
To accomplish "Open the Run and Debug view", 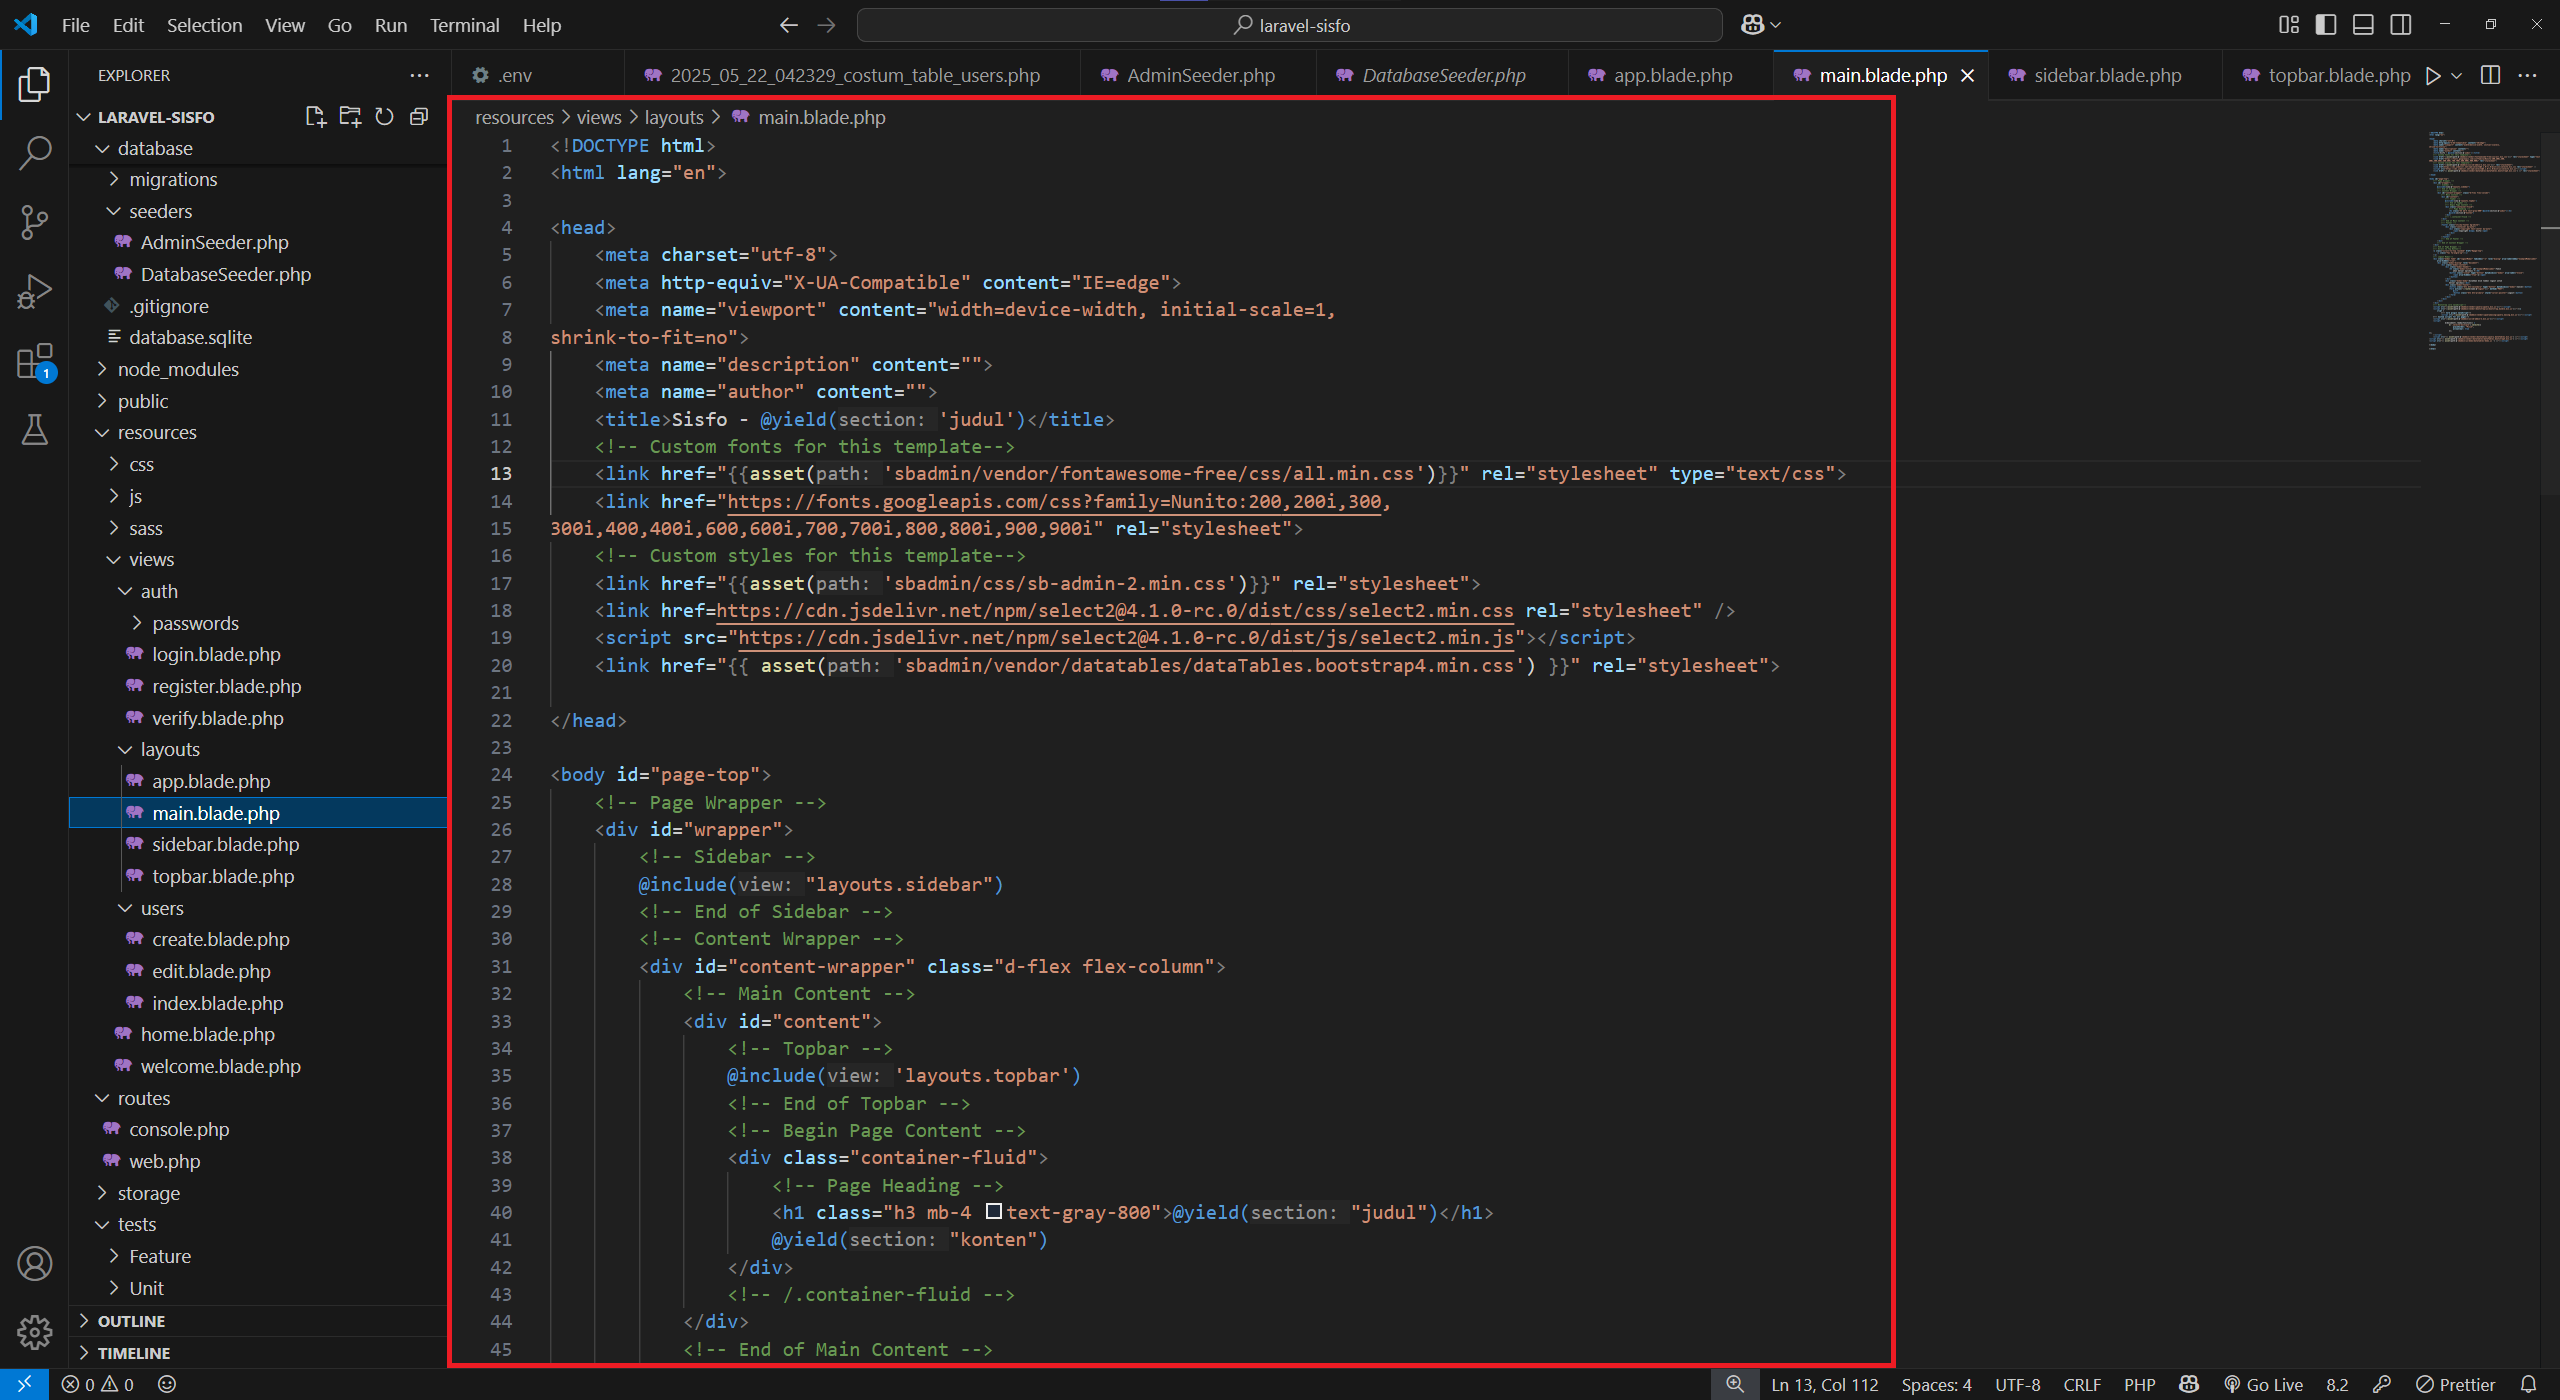I will click(35, 290).
